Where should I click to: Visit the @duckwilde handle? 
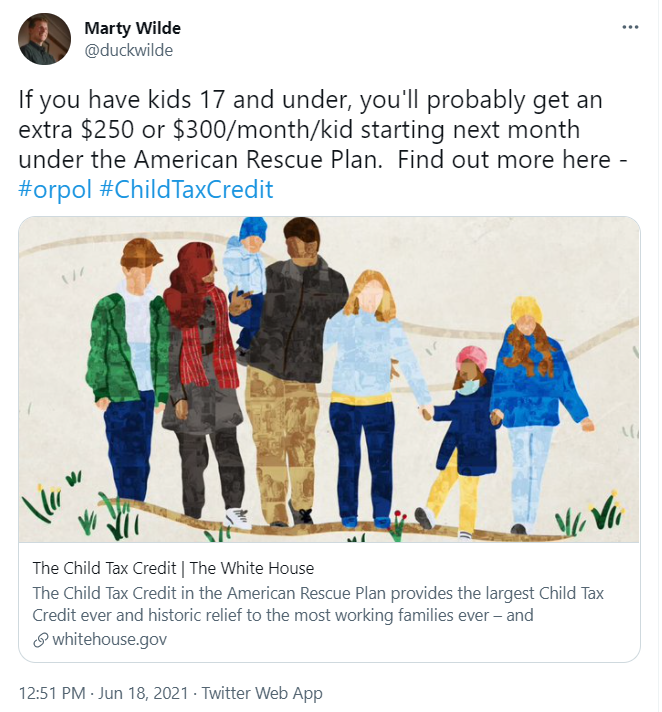pos(128,50)
